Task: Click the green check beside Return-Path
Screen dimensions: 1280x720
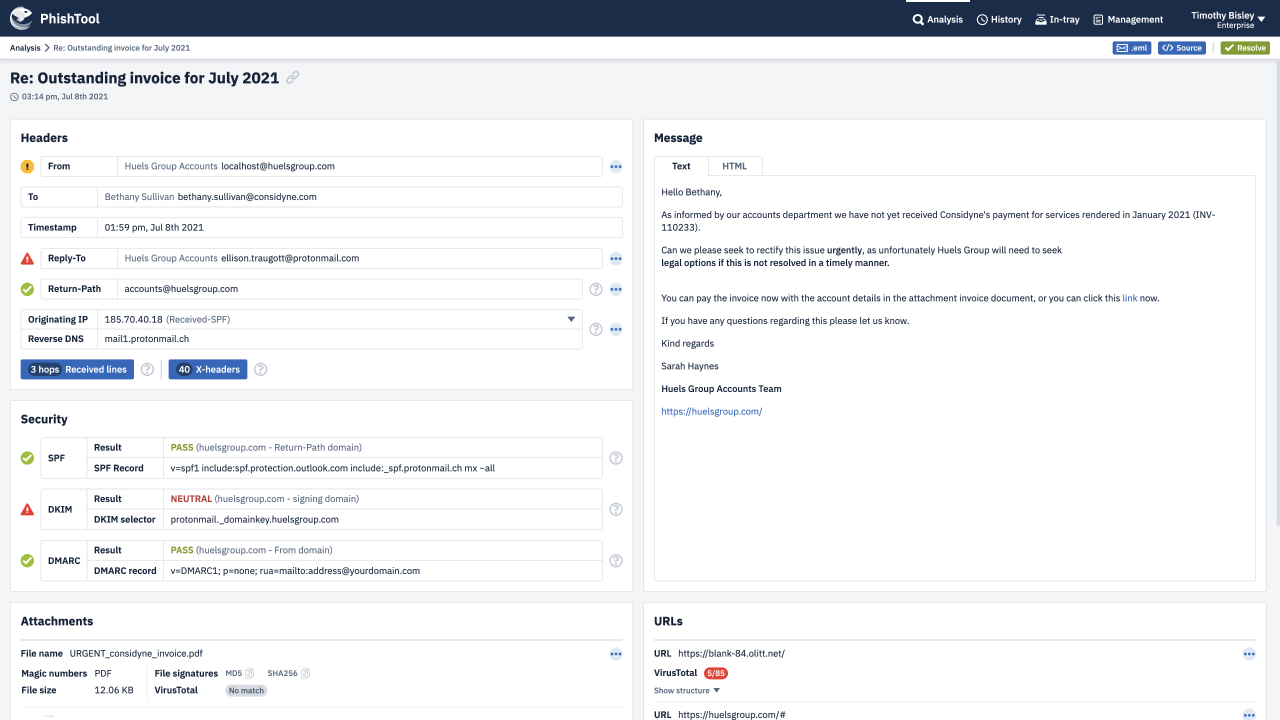Action: [27, 289]
